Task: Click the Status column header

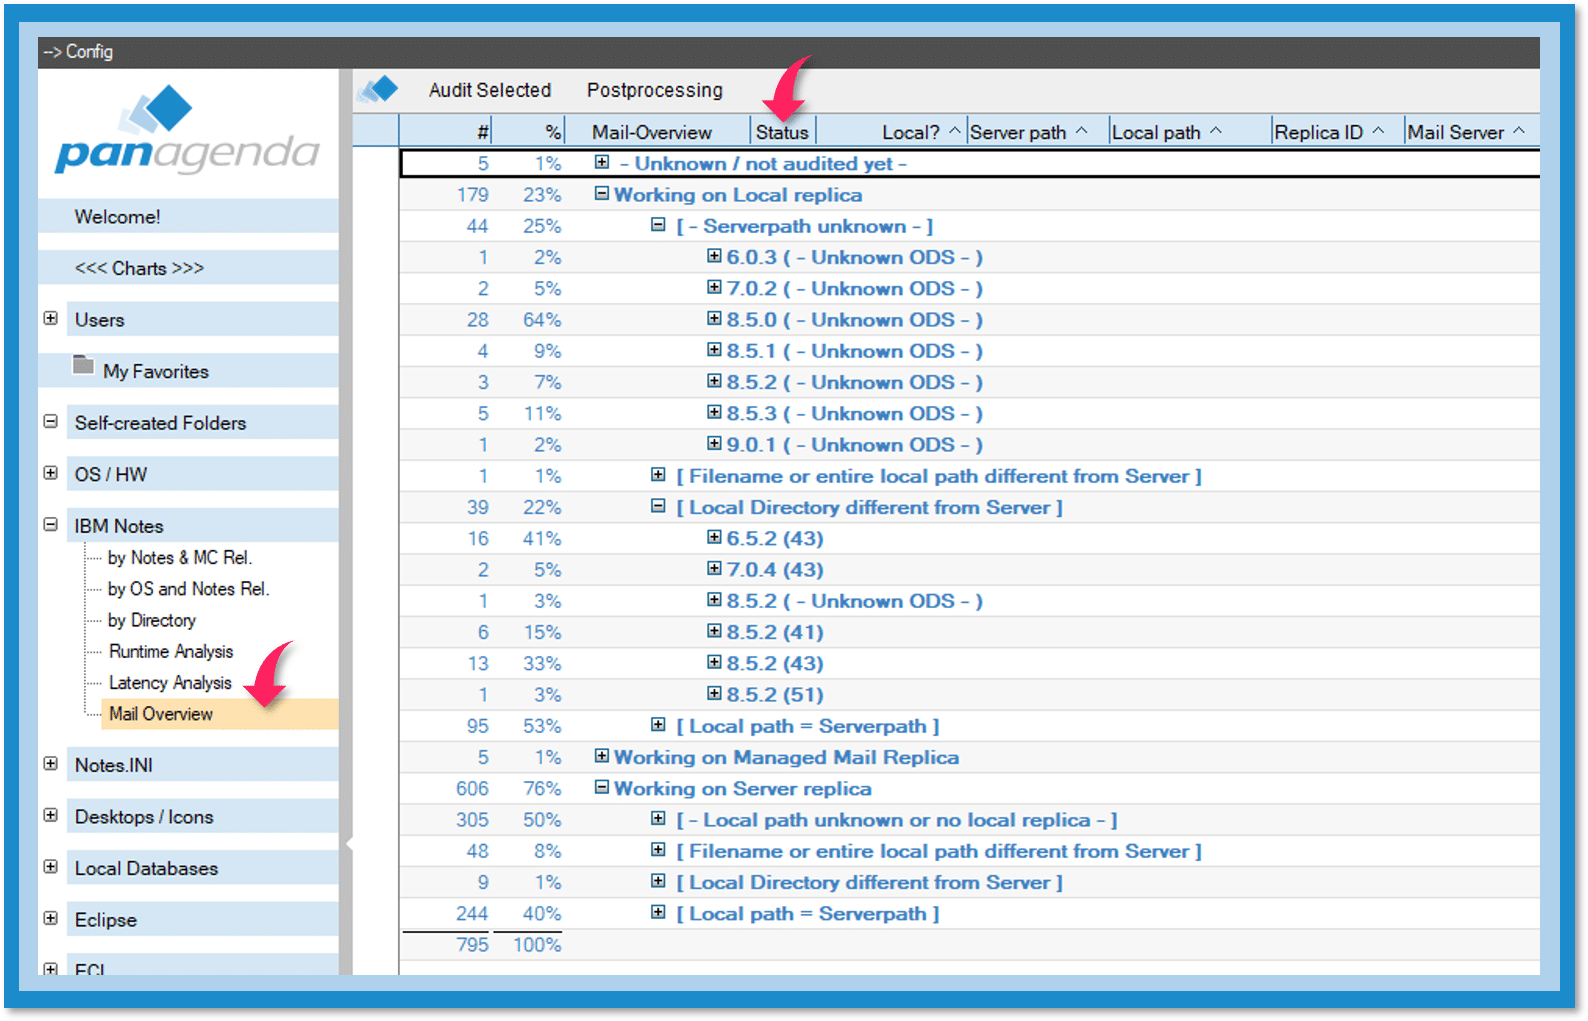Action: (x=781, y=132)
